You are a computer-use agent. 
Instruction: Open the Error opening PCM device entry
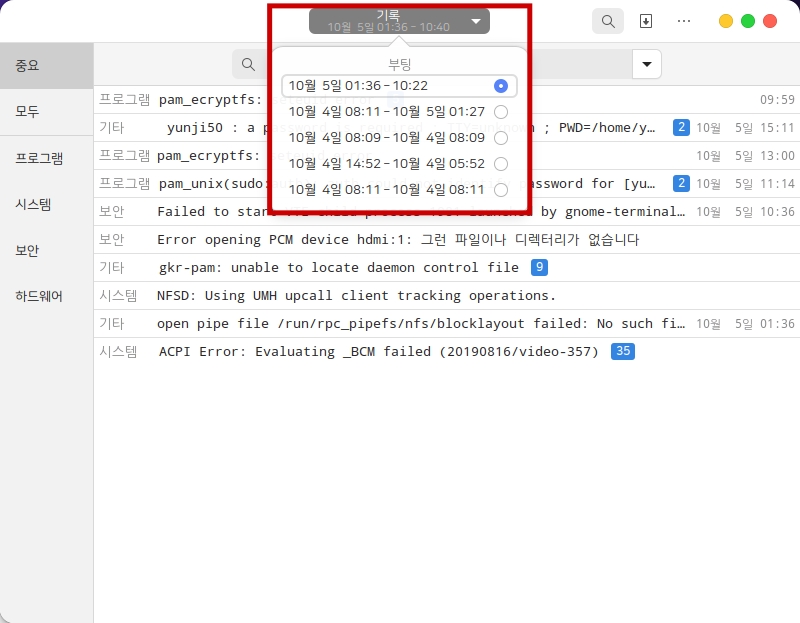(398, 239)
